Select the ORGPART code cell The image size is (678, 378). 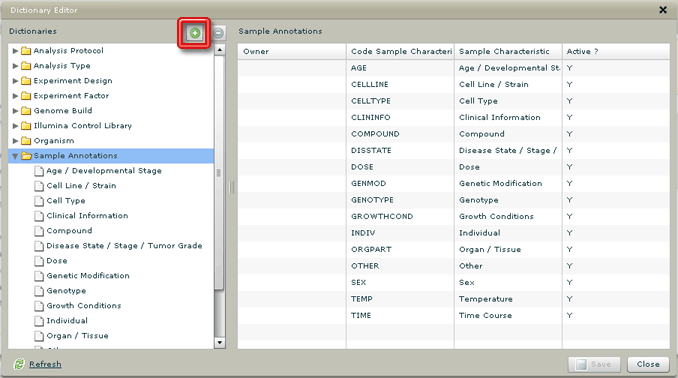[x=400, y=250]
